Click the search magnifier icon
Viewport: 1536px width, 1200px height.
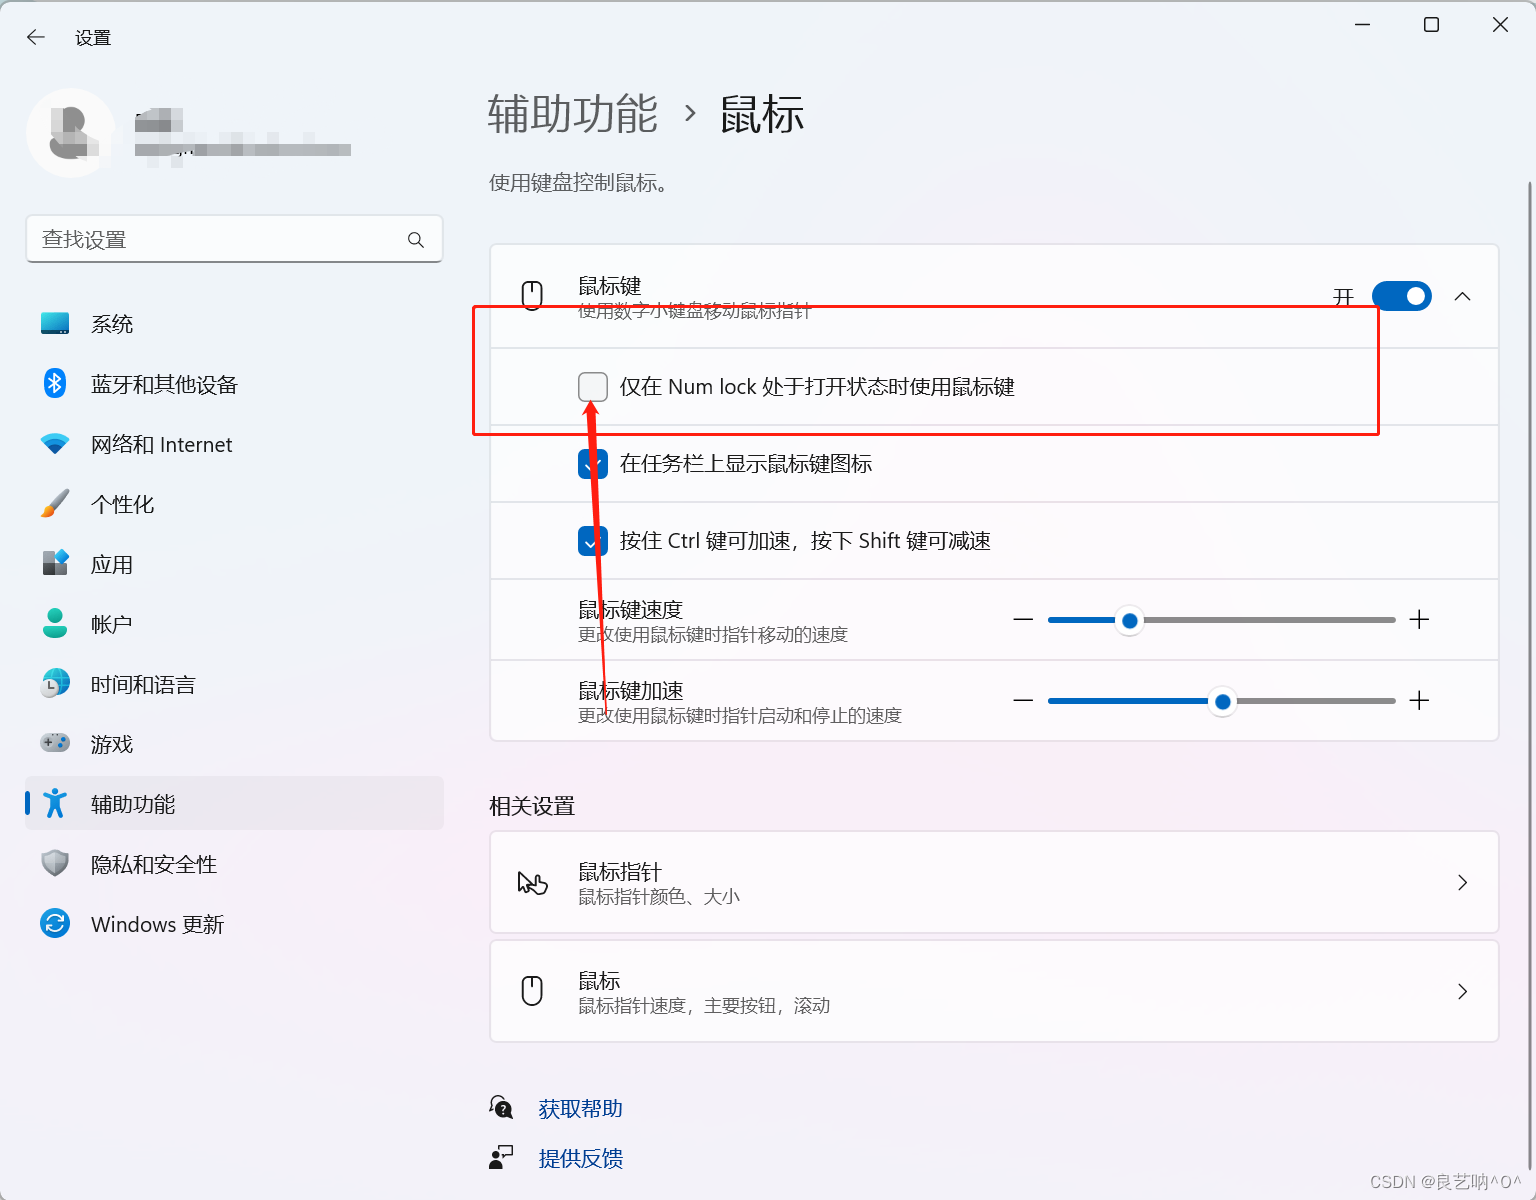click(x=416, y=240)
